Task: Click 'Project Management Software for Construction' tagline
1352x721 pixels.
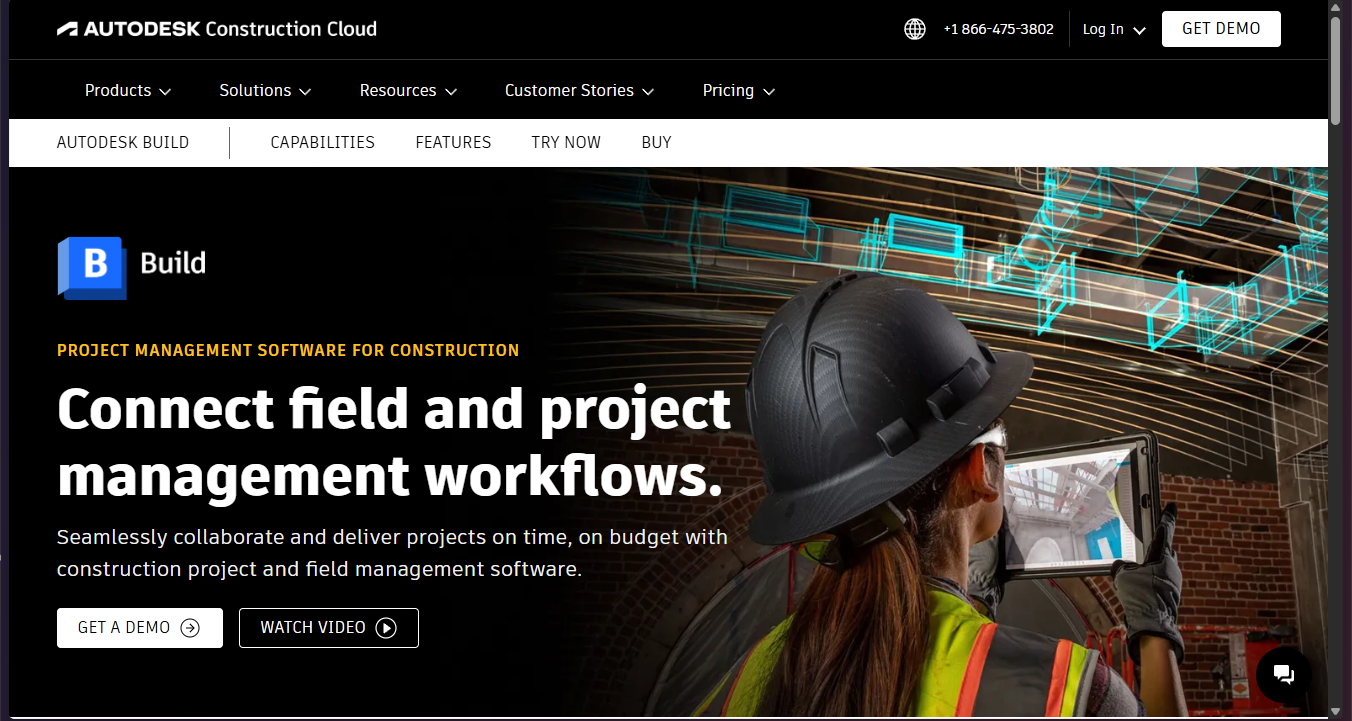Action: click(x=288, y=350)
